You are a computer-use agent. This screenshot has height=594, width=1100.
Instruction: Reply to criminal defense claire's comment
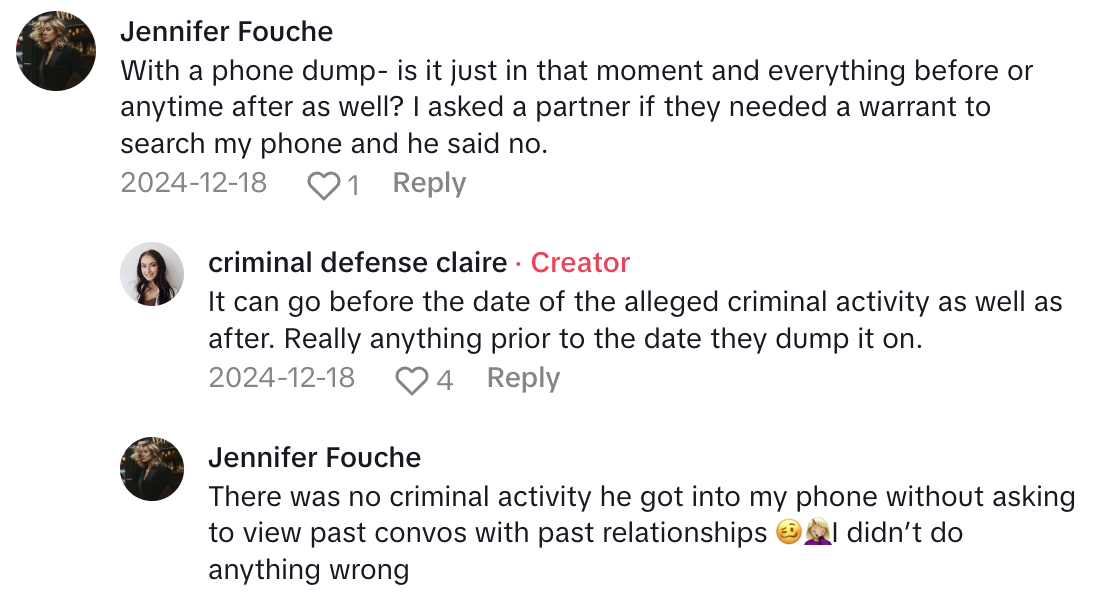(x=523, y=379)
